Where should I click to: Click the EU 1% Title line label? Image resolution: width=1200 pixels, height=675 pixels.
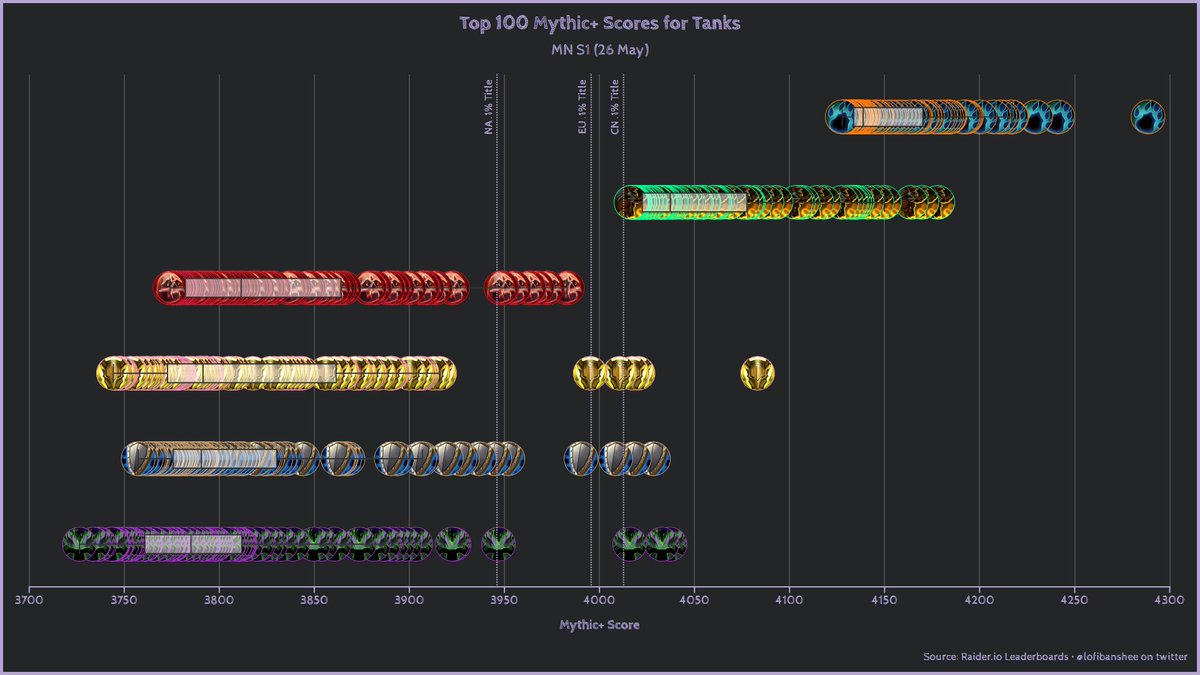click(x=583, y=107)
